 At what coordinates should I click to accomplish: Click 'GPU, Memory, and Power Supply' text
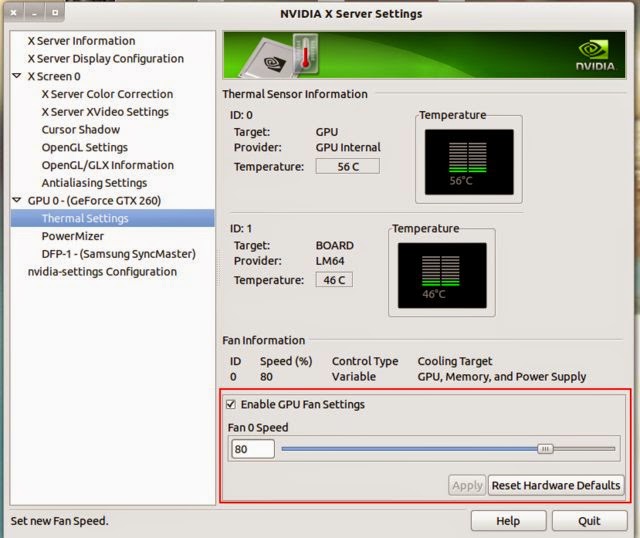[x=502, y=376]
